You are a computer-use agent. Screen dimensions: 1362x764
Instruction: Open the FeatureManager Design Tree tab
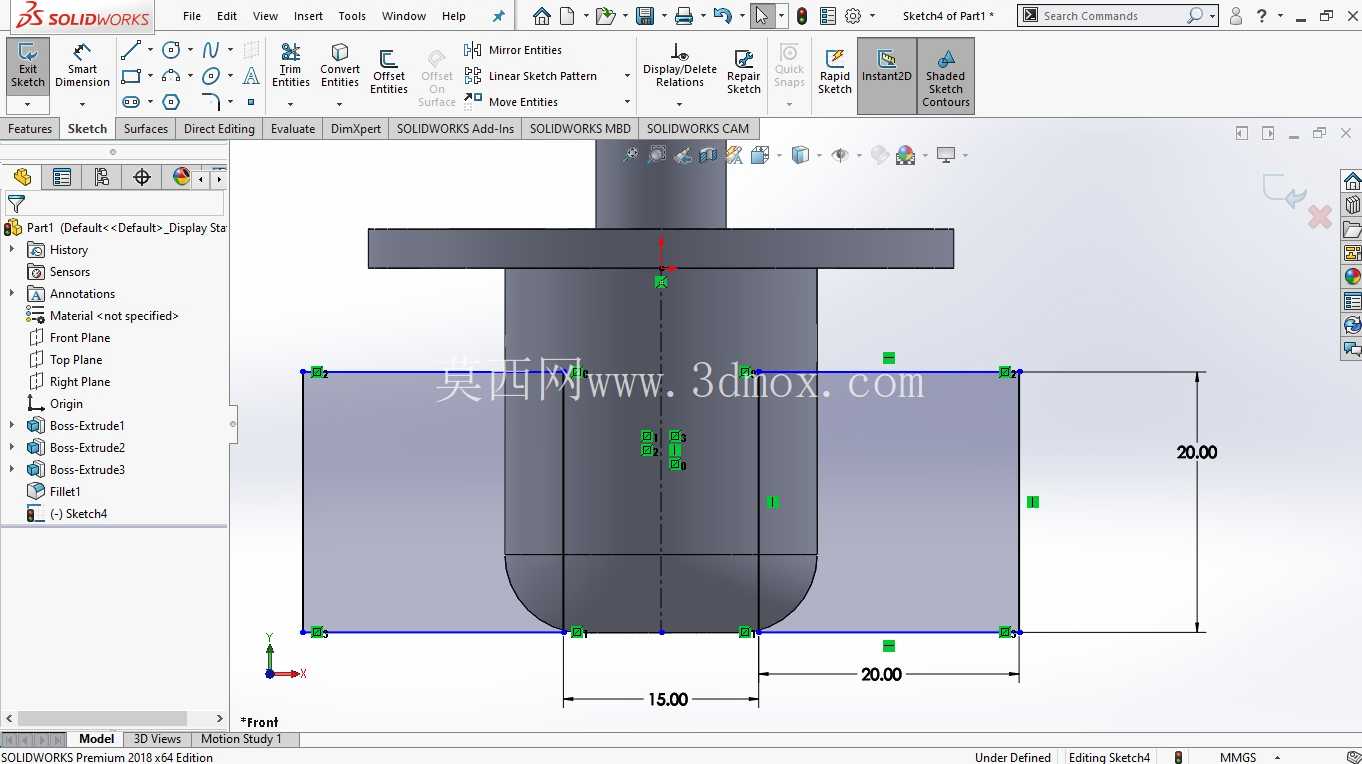point(22,177)
